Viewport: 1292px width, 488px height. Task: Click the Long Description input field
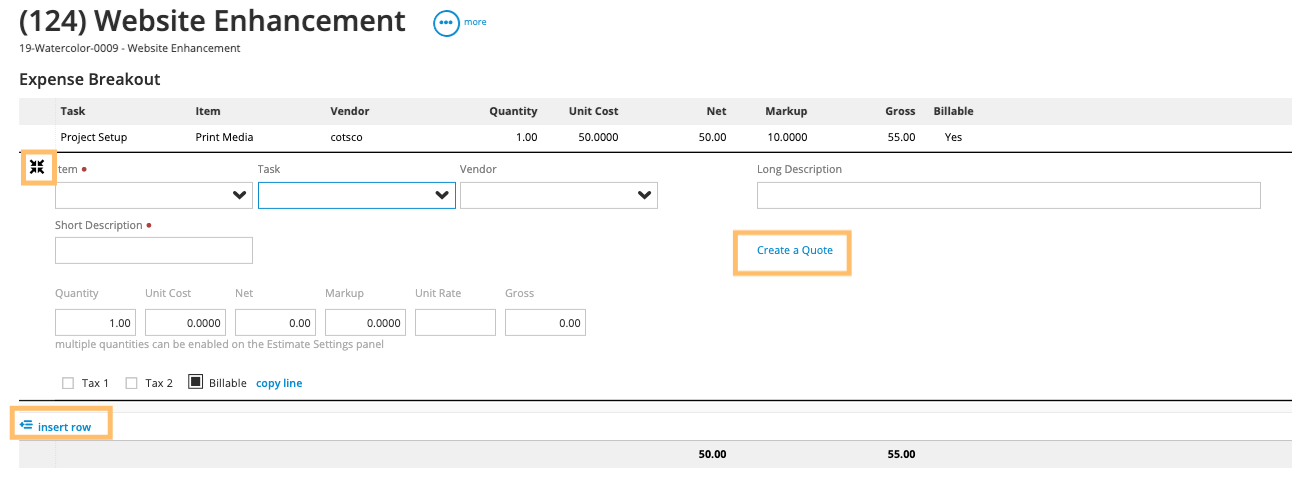1008,196
